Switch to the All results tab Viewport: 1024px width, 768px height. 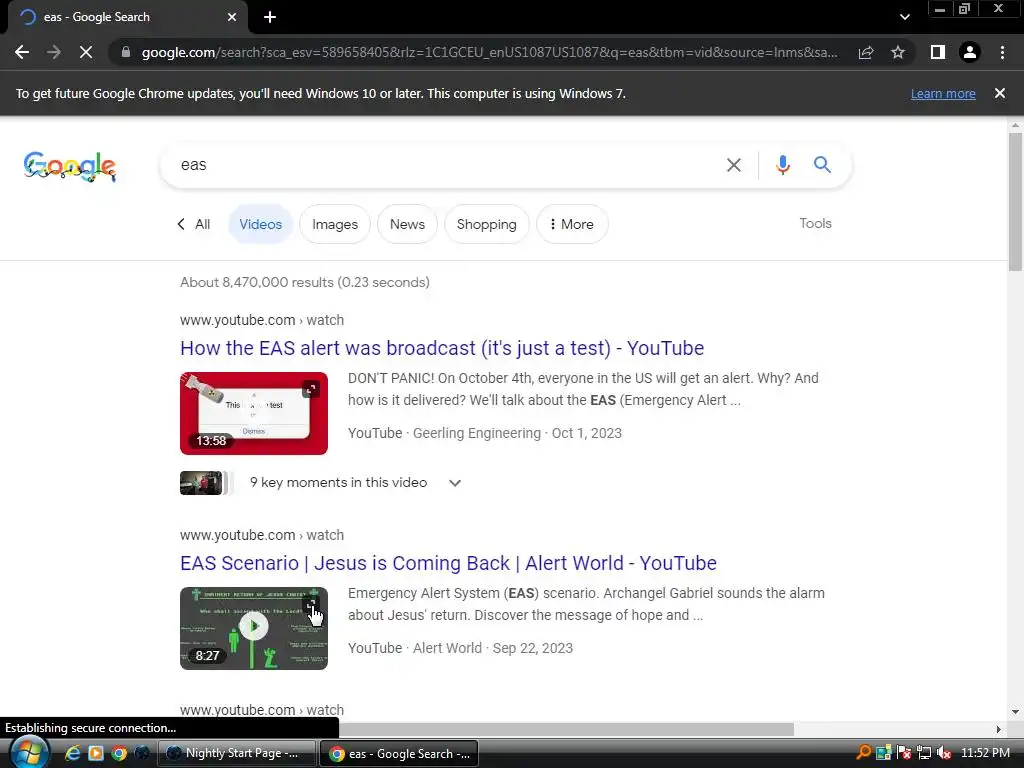pyautogui.click(x=194, y=224)
